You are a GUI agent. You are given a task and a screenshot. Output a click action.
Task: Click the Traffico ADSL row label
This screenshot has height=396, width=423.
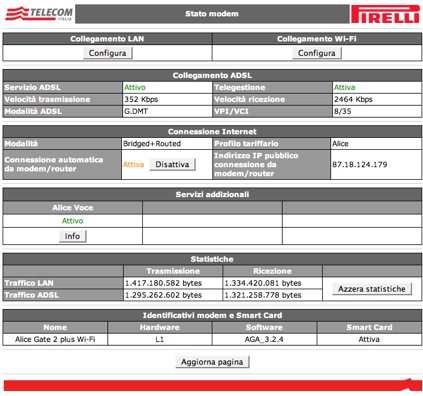[32, 295]
